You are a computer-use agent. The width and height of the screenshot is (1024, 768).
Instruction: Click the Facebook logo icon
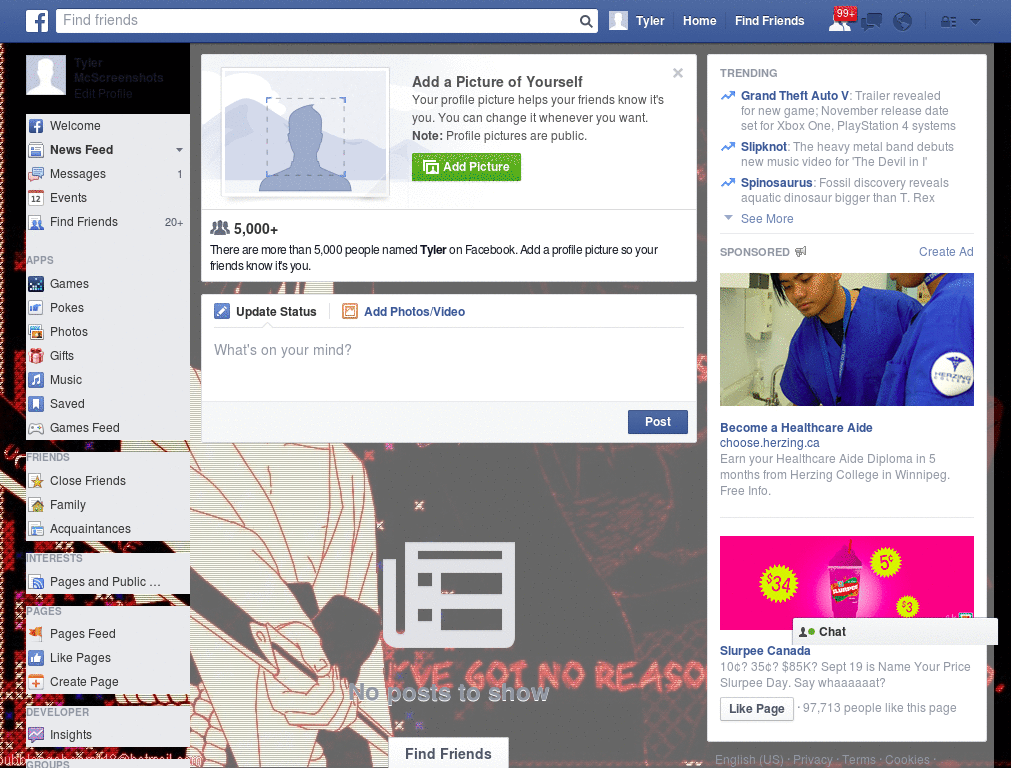(37, 21)
